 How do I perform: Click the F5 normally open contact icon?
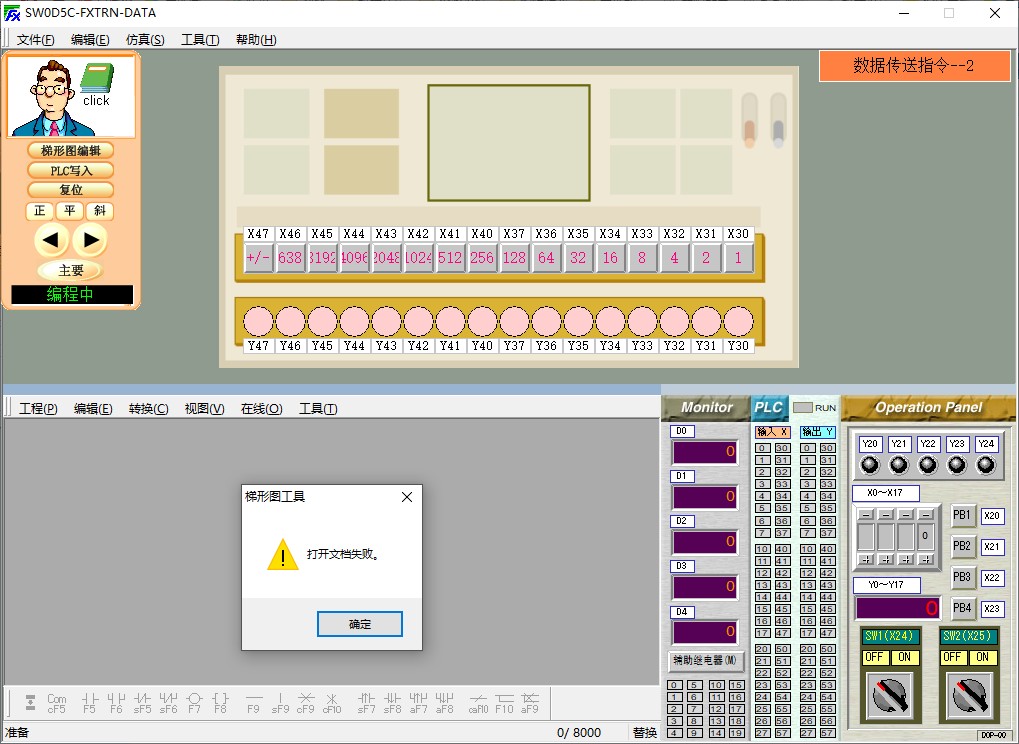click(x=89, y=702)
